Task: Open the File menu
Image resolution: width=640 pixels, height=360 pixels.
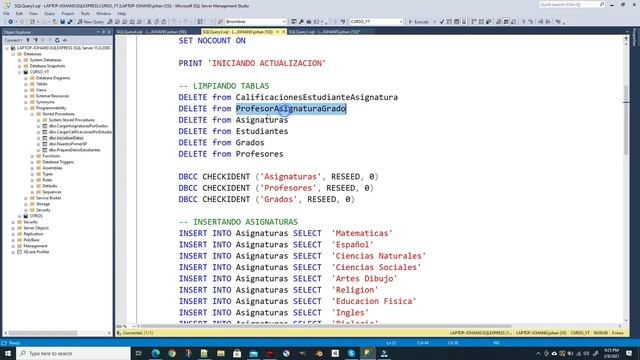Action: coord(6,13)
